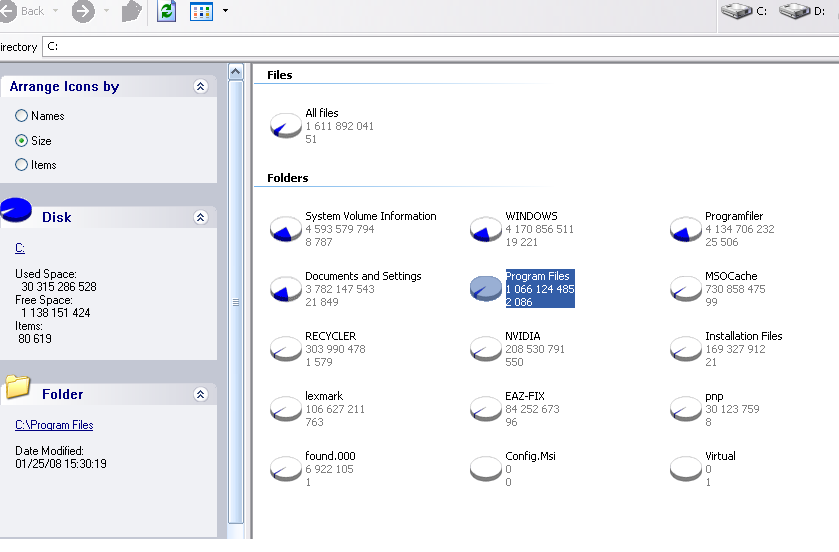839x552 pixels.
Task: Select the "Documents and Settings" name
Action: coord(363,276)
